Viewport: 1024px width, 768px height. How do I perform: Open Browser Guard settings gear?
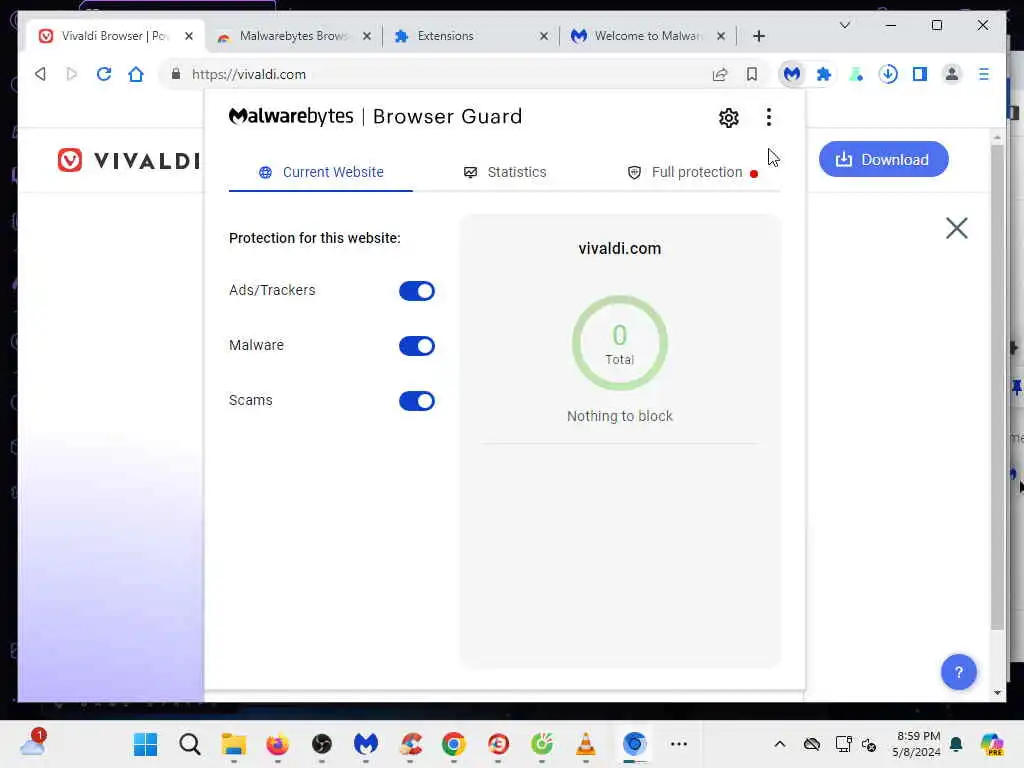(x=729, y=118)
